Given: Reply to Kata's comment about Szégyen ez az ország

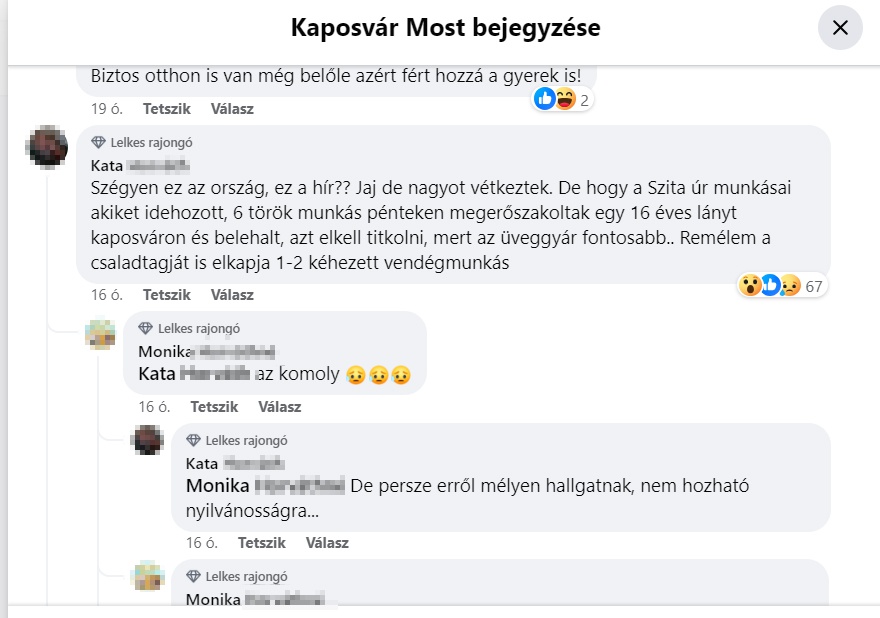Looking at the screenshot, I should 232,295.
